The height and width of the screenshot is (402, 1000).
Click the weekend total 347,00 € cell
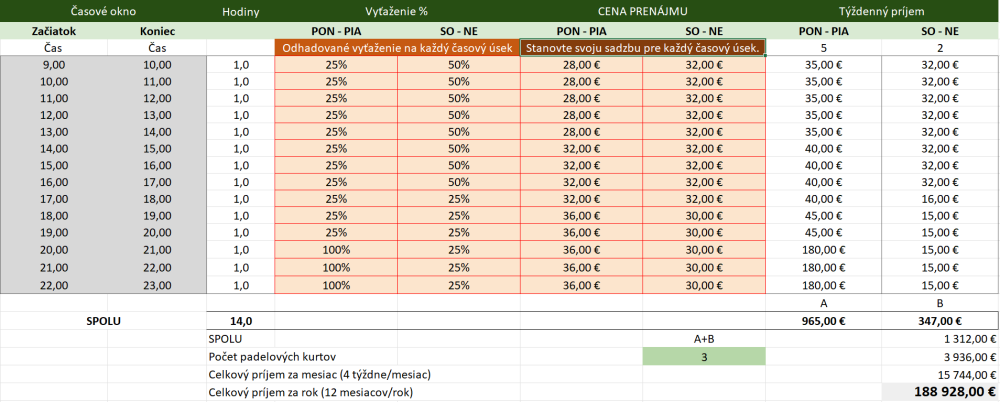tap(941, 321)
